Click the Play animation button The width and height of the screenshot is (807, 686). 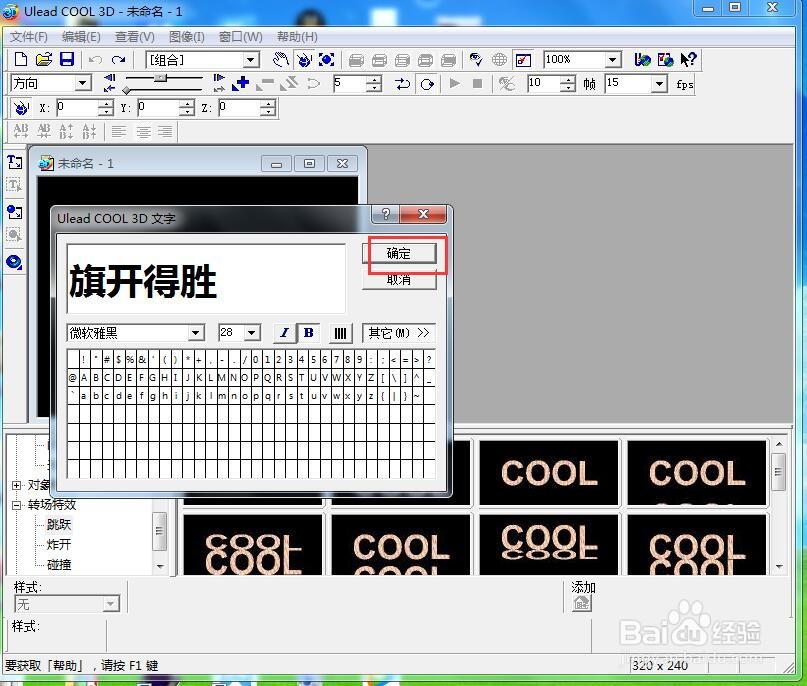(454, 83)
